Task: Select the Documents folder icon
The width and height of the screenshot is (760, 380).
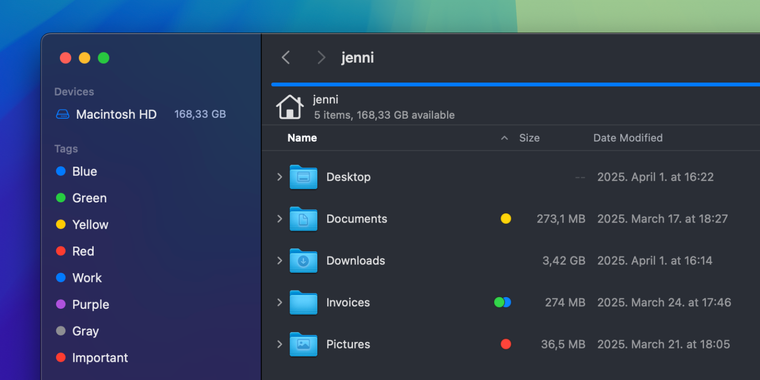Action: click(303, 219)
